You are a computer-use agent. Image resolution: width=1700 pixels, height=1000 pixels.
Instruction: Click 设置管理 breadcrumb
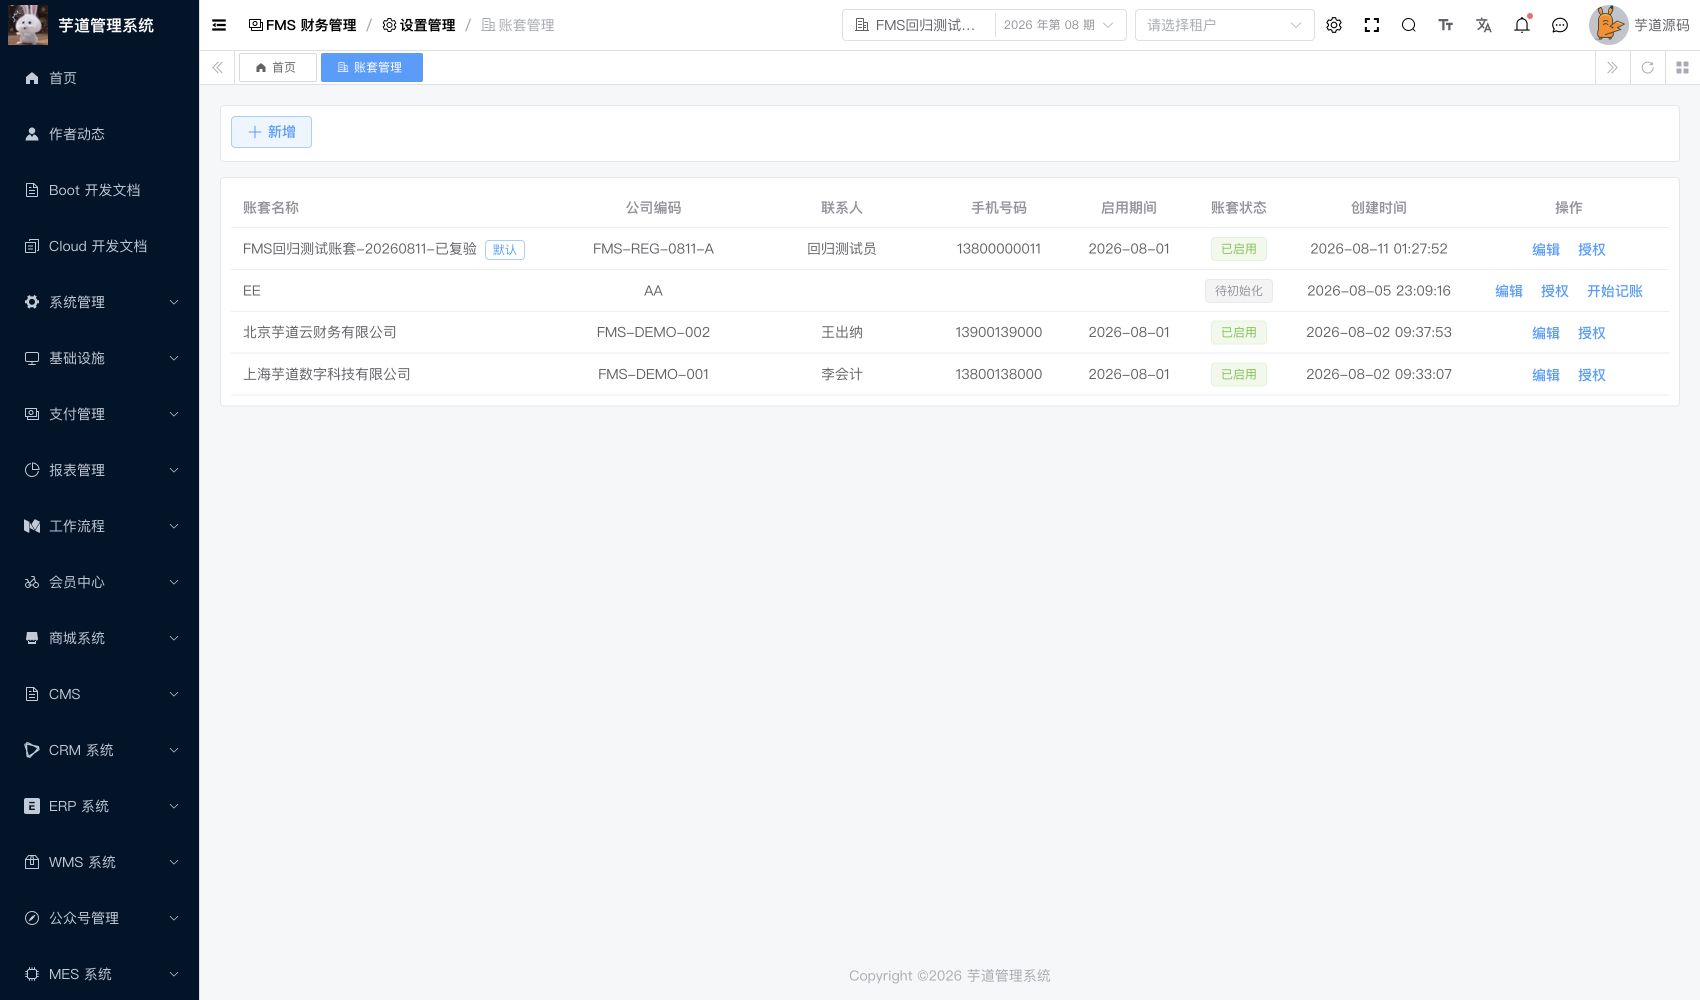[419, 25]
